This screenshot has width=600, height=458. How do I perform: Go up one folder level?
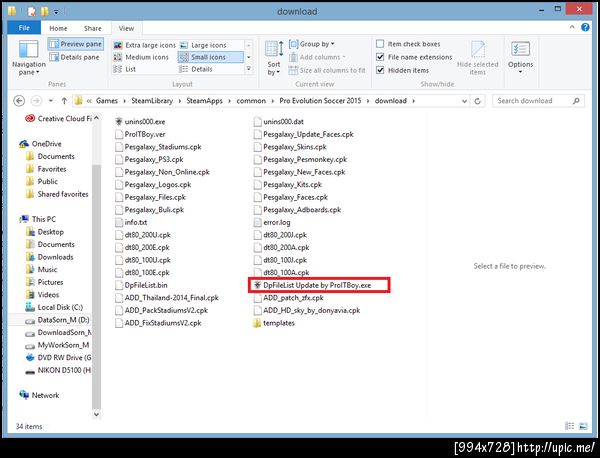coord(64,101)
